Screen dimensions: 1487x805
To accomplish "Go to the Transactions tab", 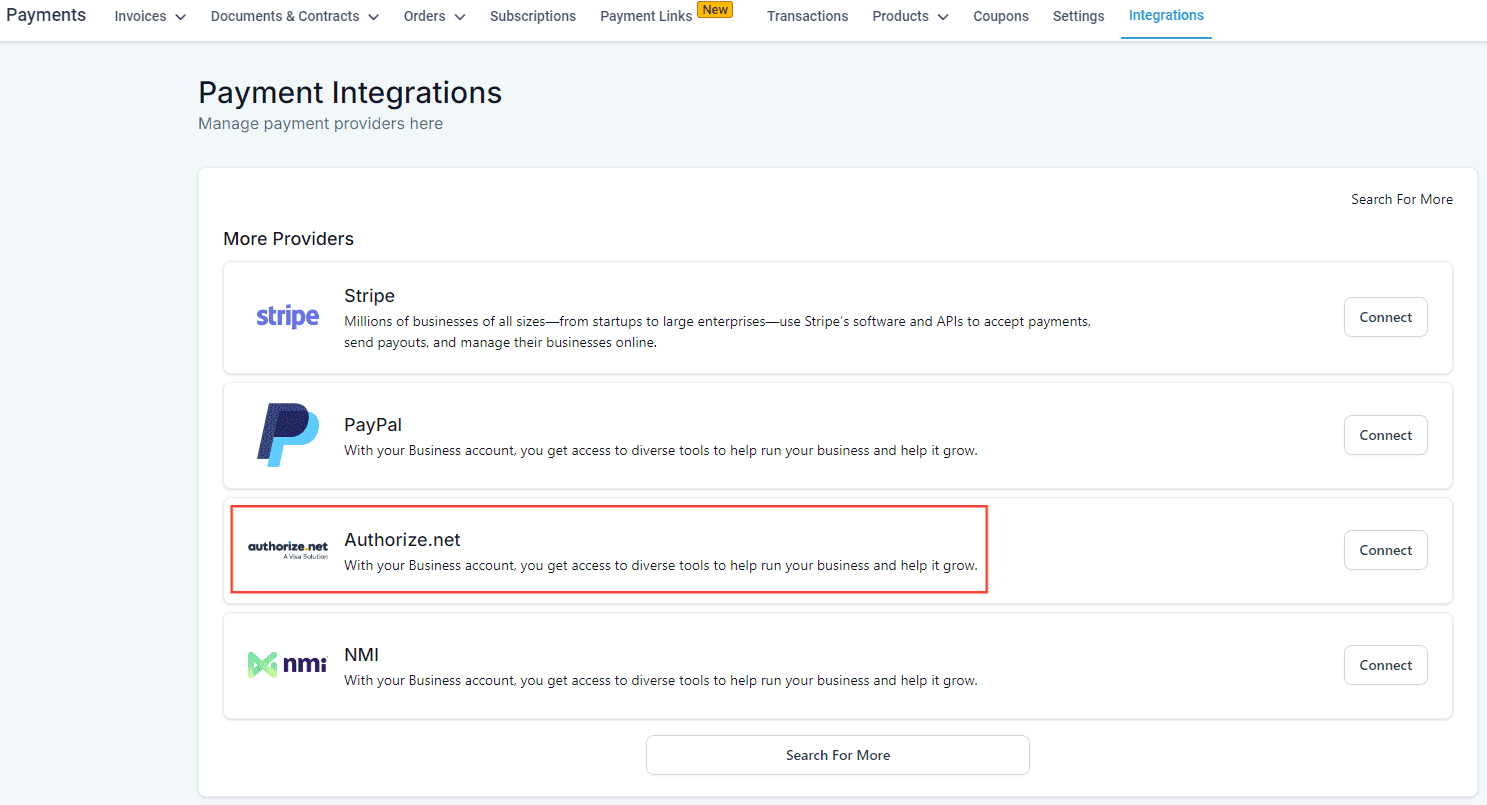I will click(x=807, y=16).
